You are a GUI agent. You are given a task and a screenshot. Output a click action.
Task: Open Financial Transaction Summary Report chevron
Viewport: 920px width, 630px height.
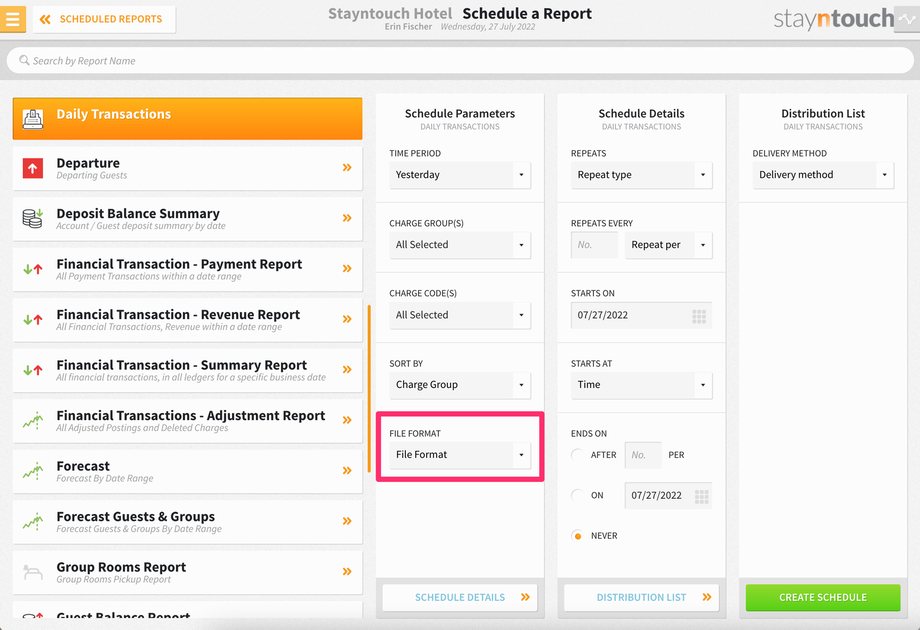pos(347,370)
